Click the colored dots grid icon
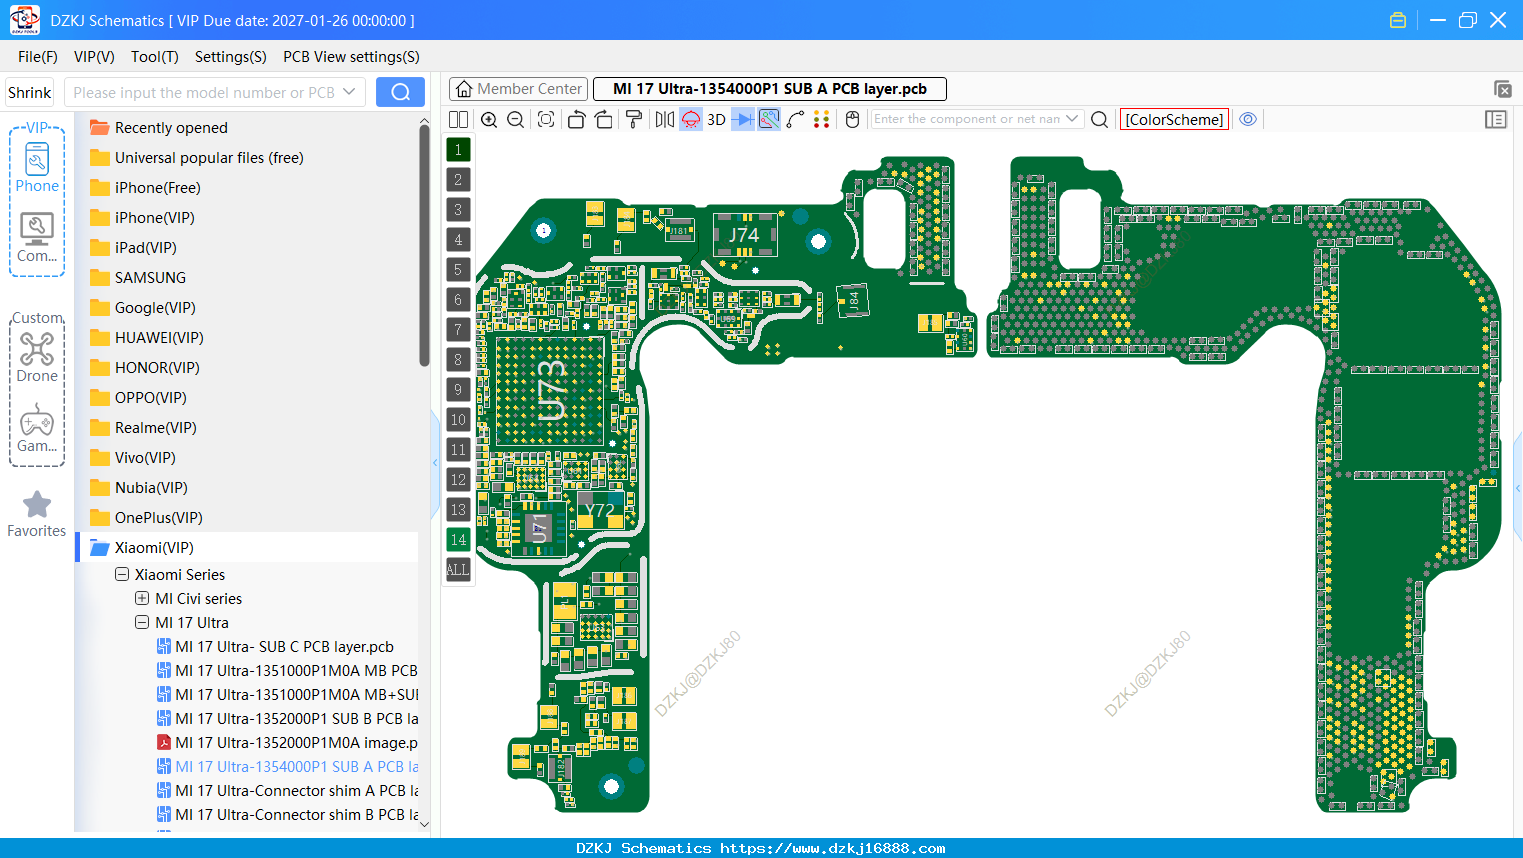This screenshot has height=858, width=1523. [822, 120]
